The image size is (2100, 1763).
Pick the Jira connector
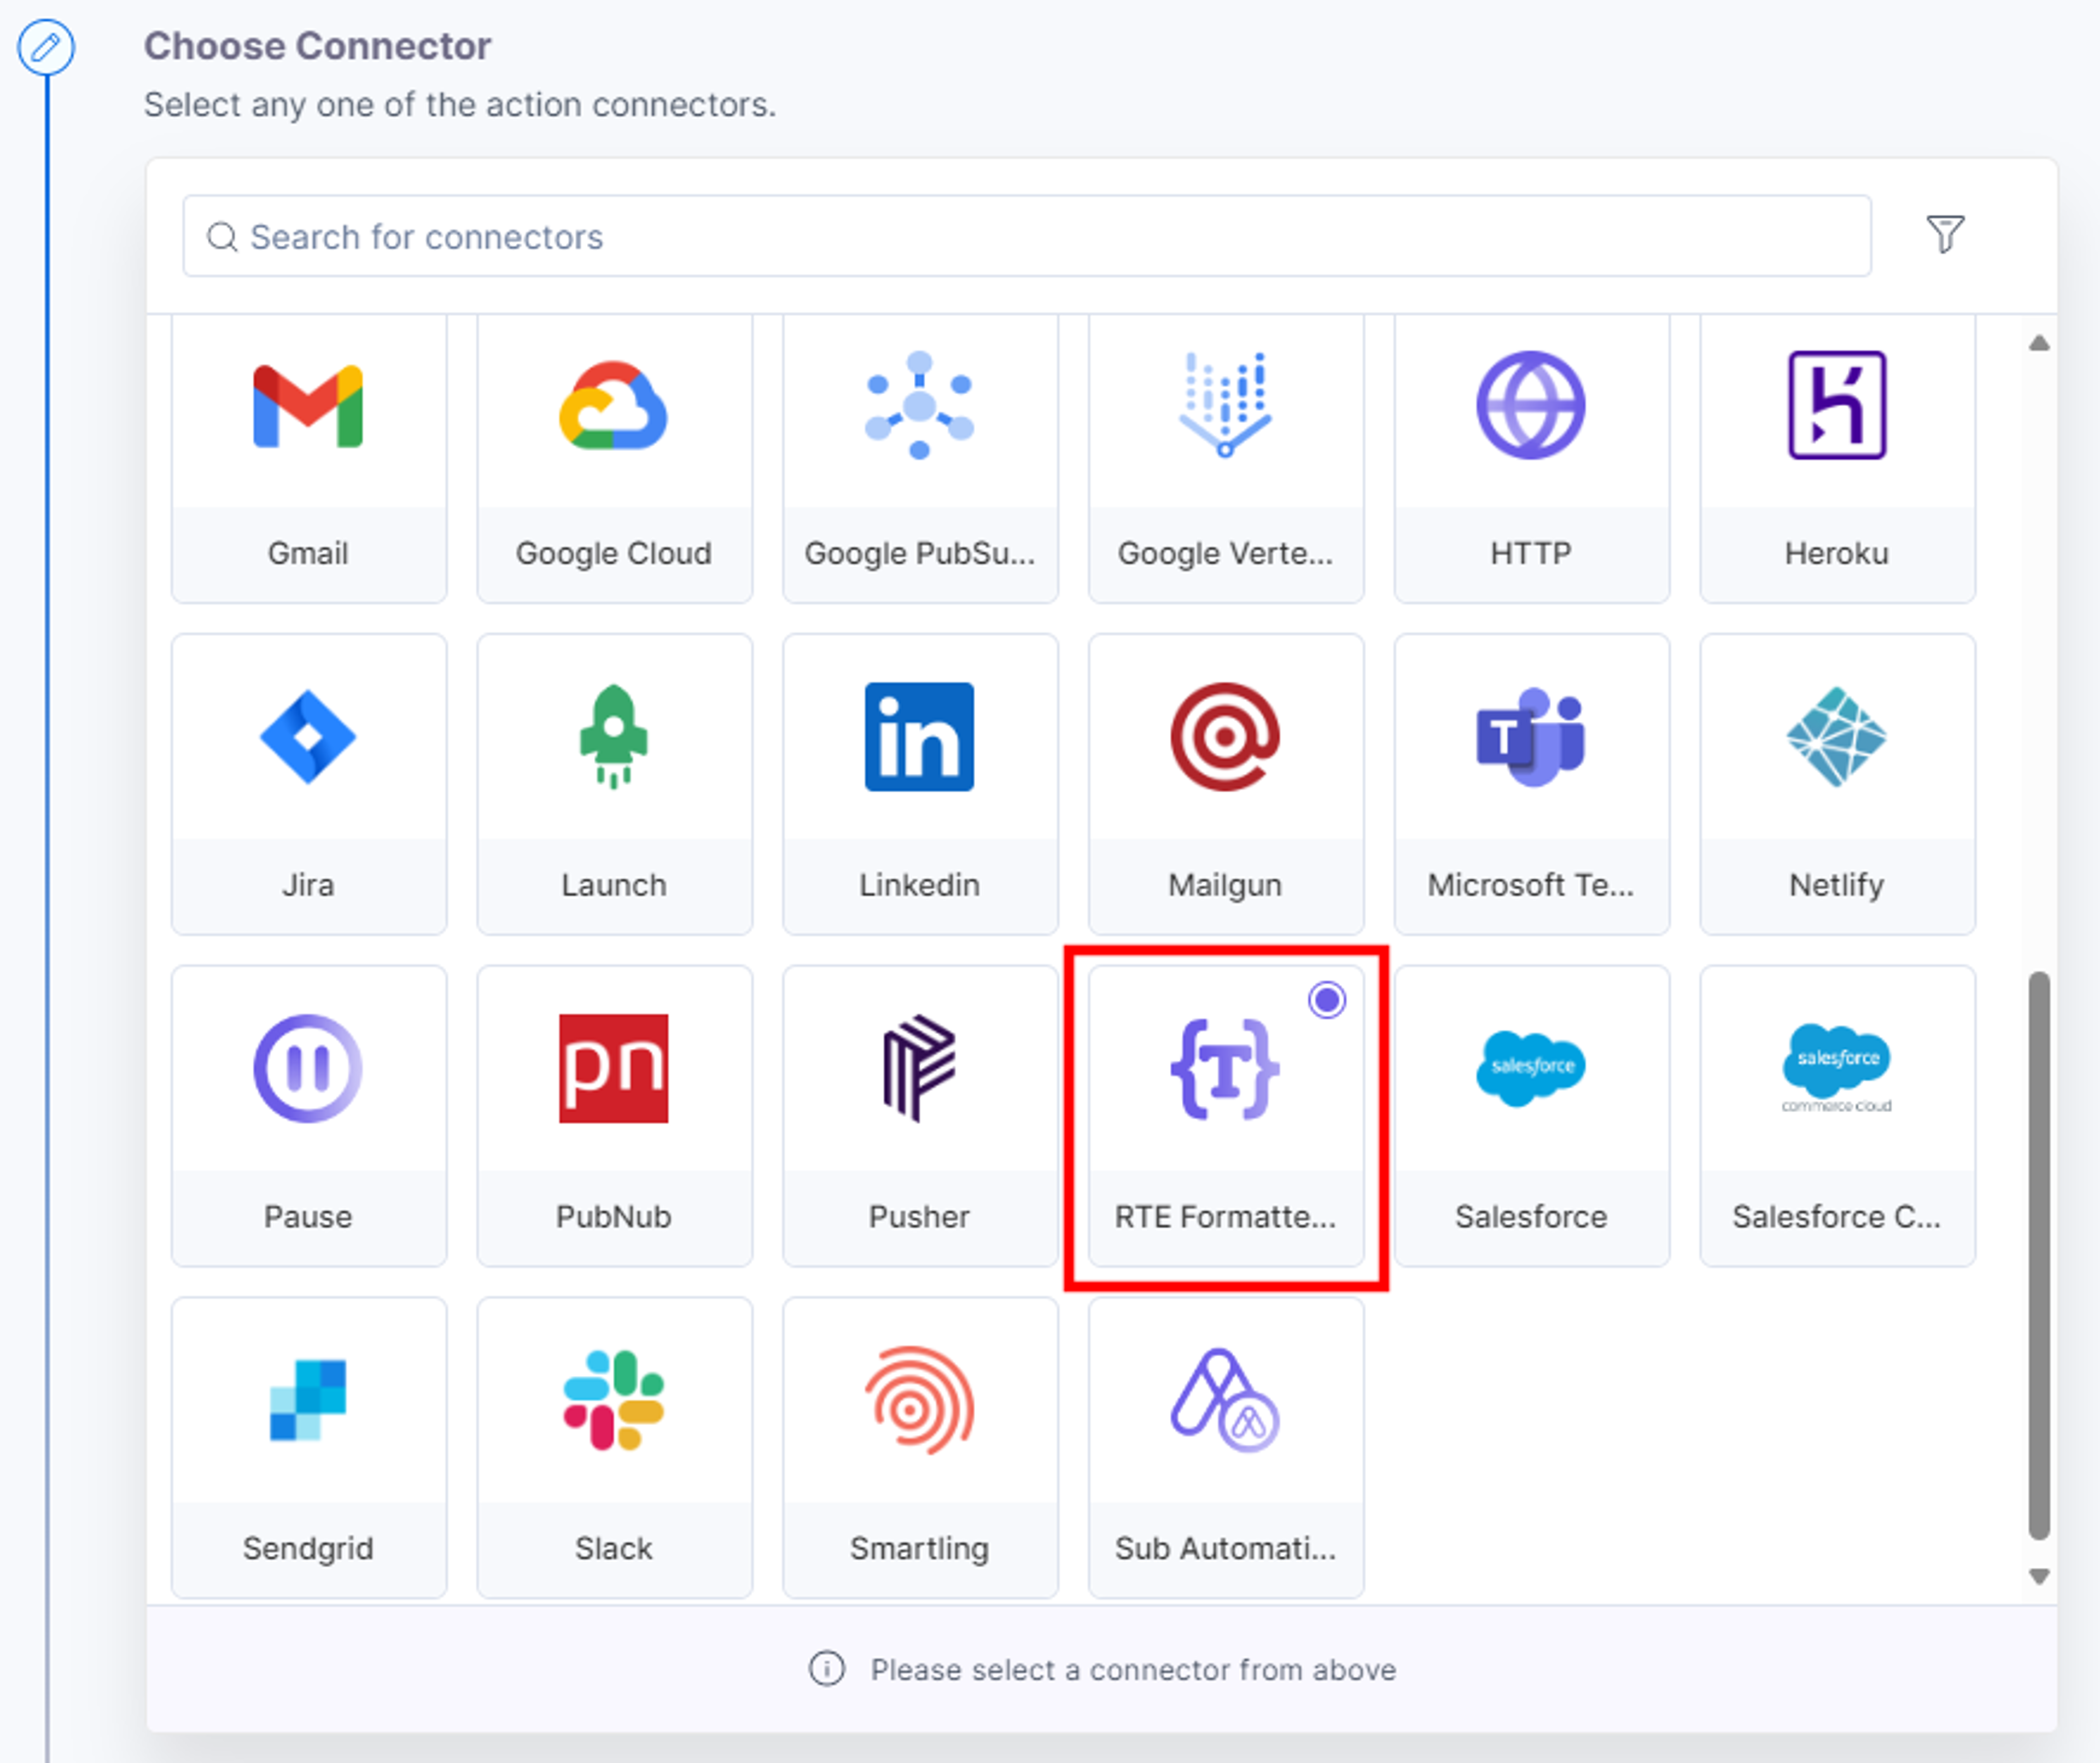[308, 784]
